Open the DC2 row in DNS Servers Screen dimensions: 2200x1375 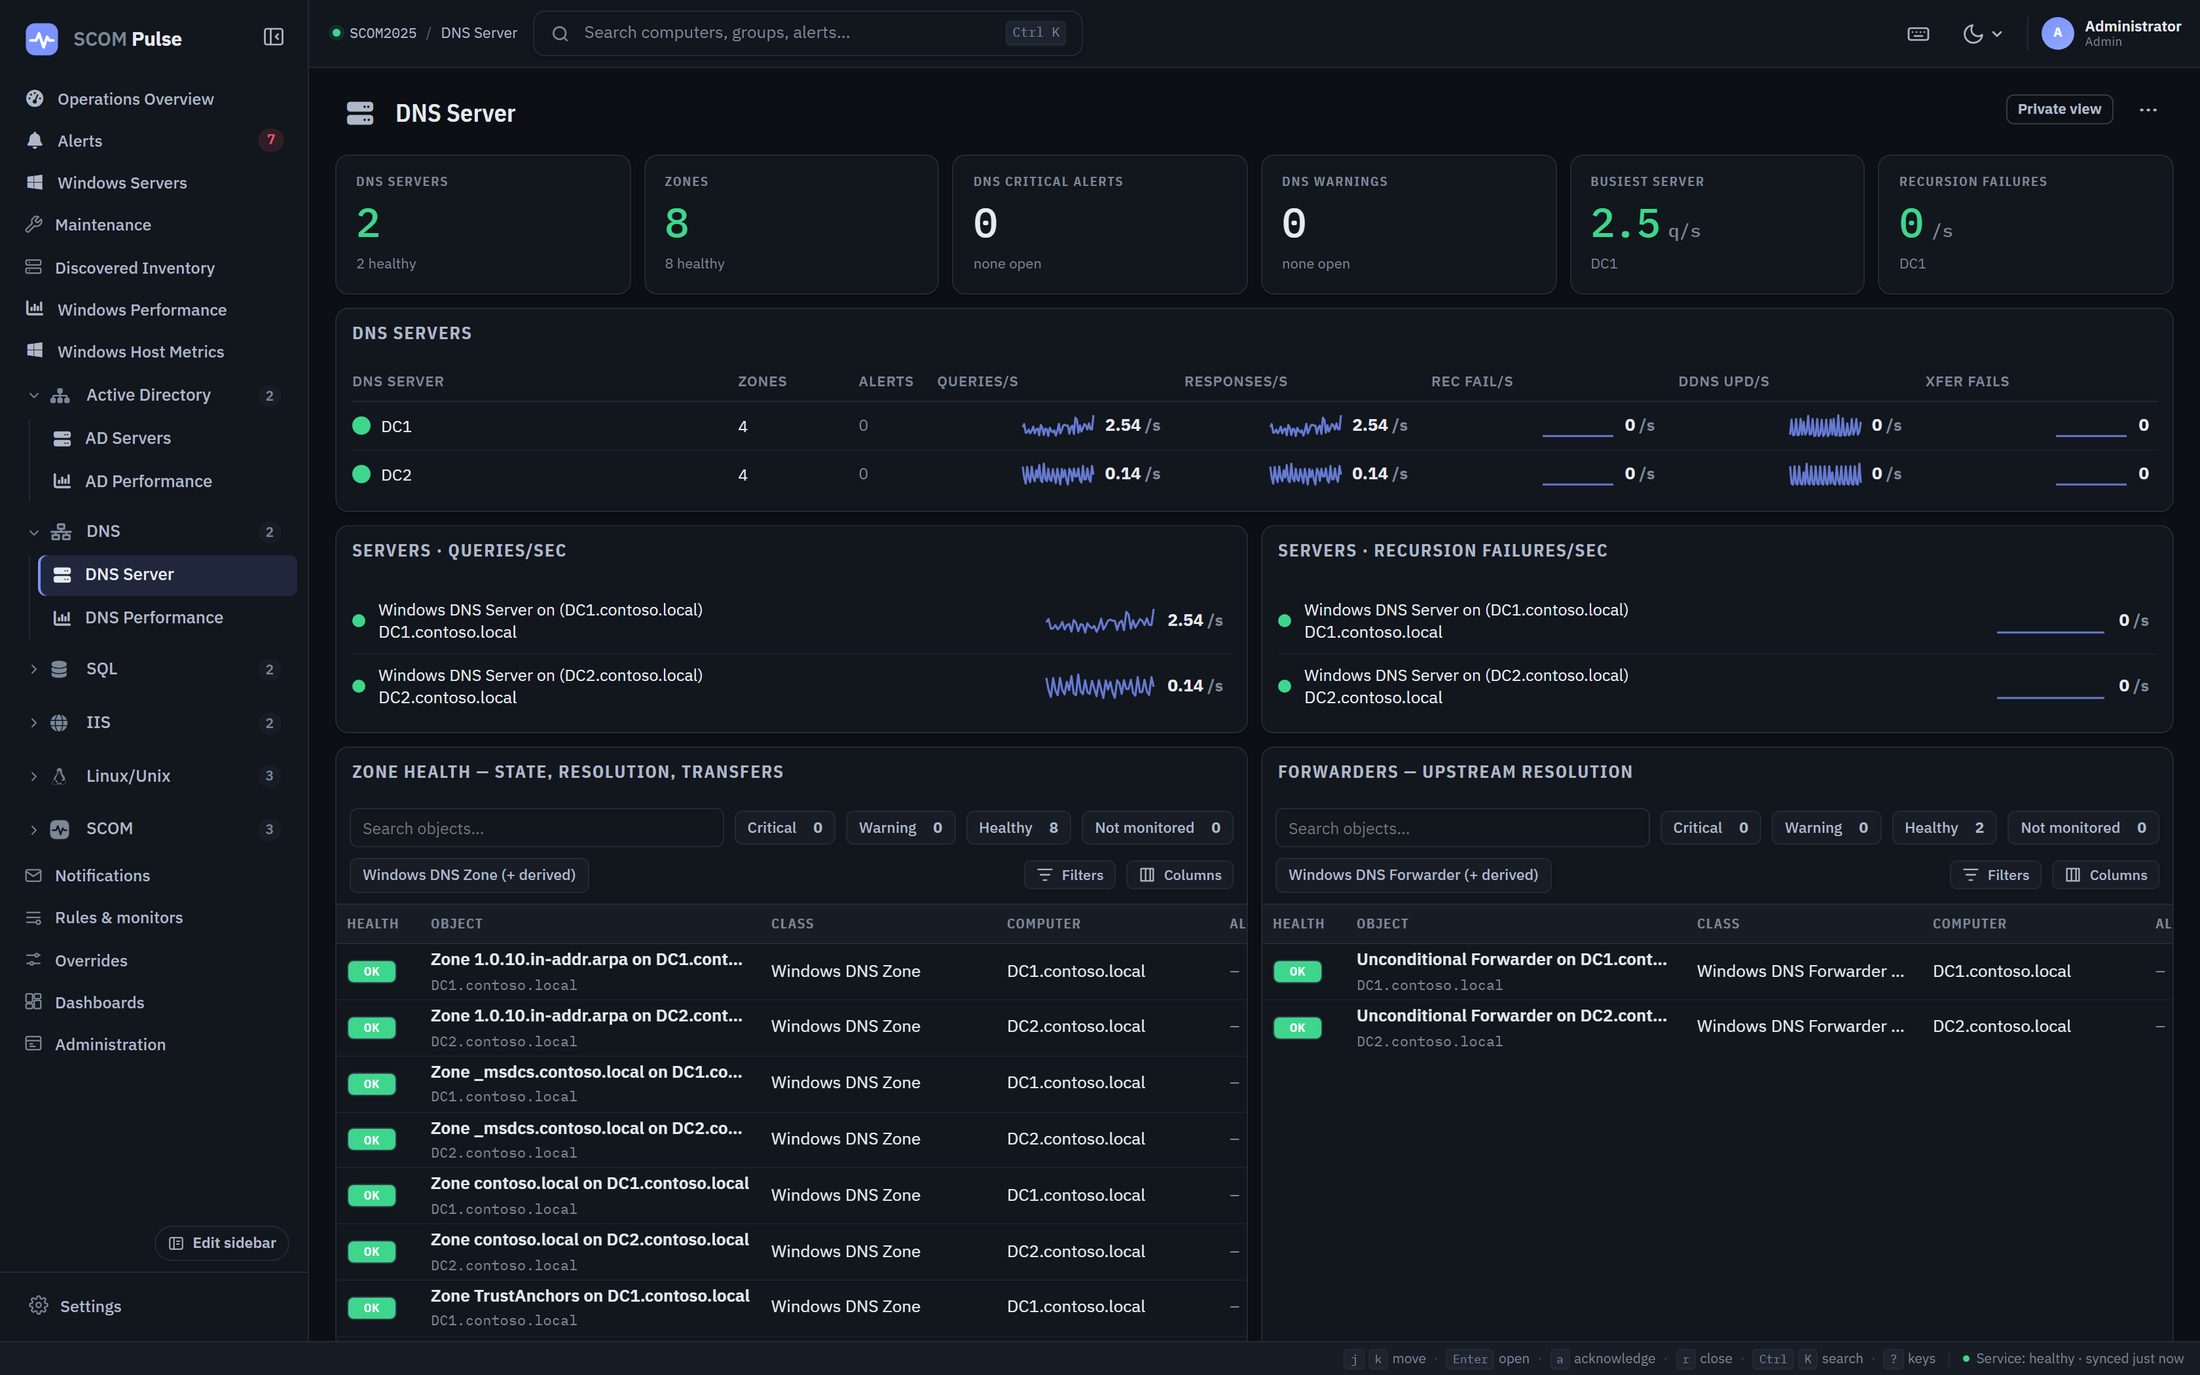pyautogui.click(x=1254, y=474)
